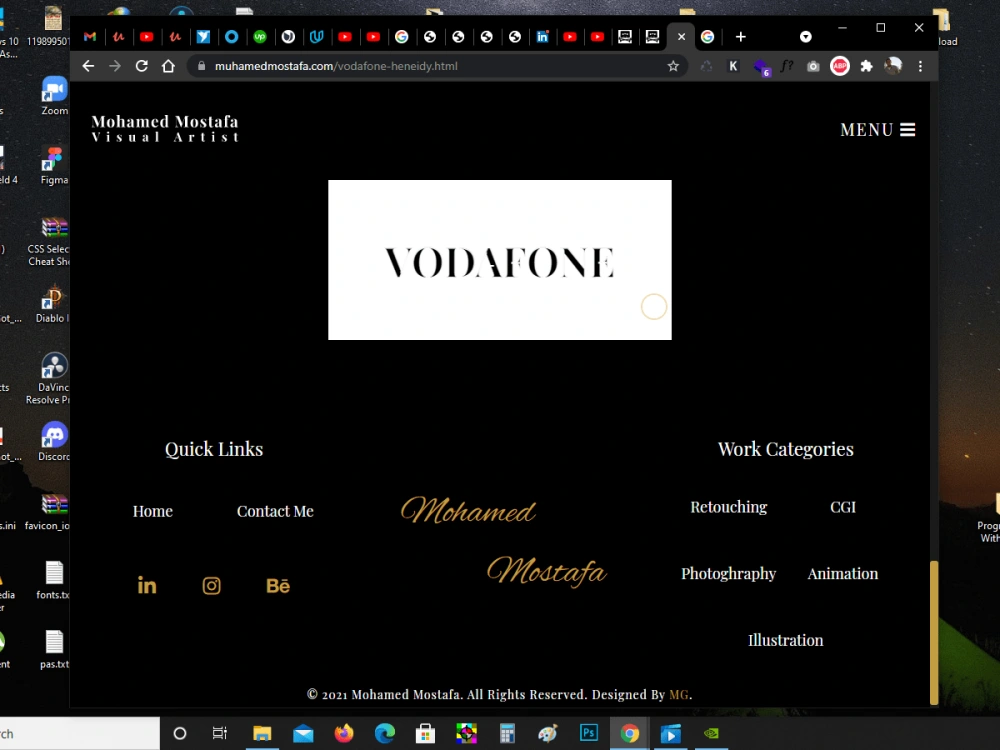Image resolution: width=1000 pixels, height=750 pixels.
Task: Reload the page with the refresh icon
Action: tap(142, 66)
